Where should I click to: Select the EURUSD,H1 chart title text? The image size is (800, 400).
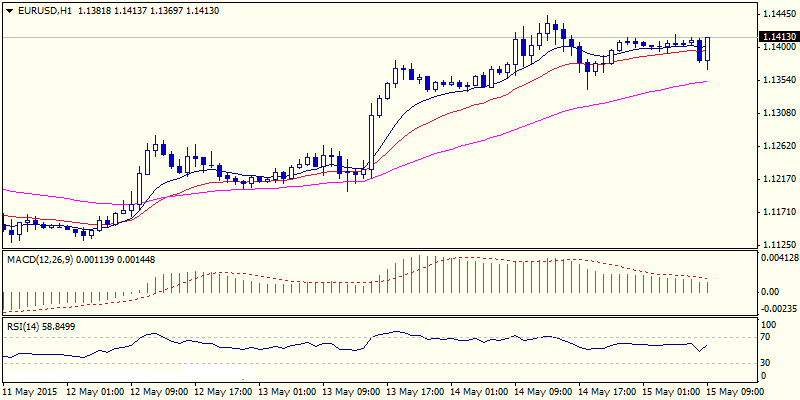tap(43, 11)
